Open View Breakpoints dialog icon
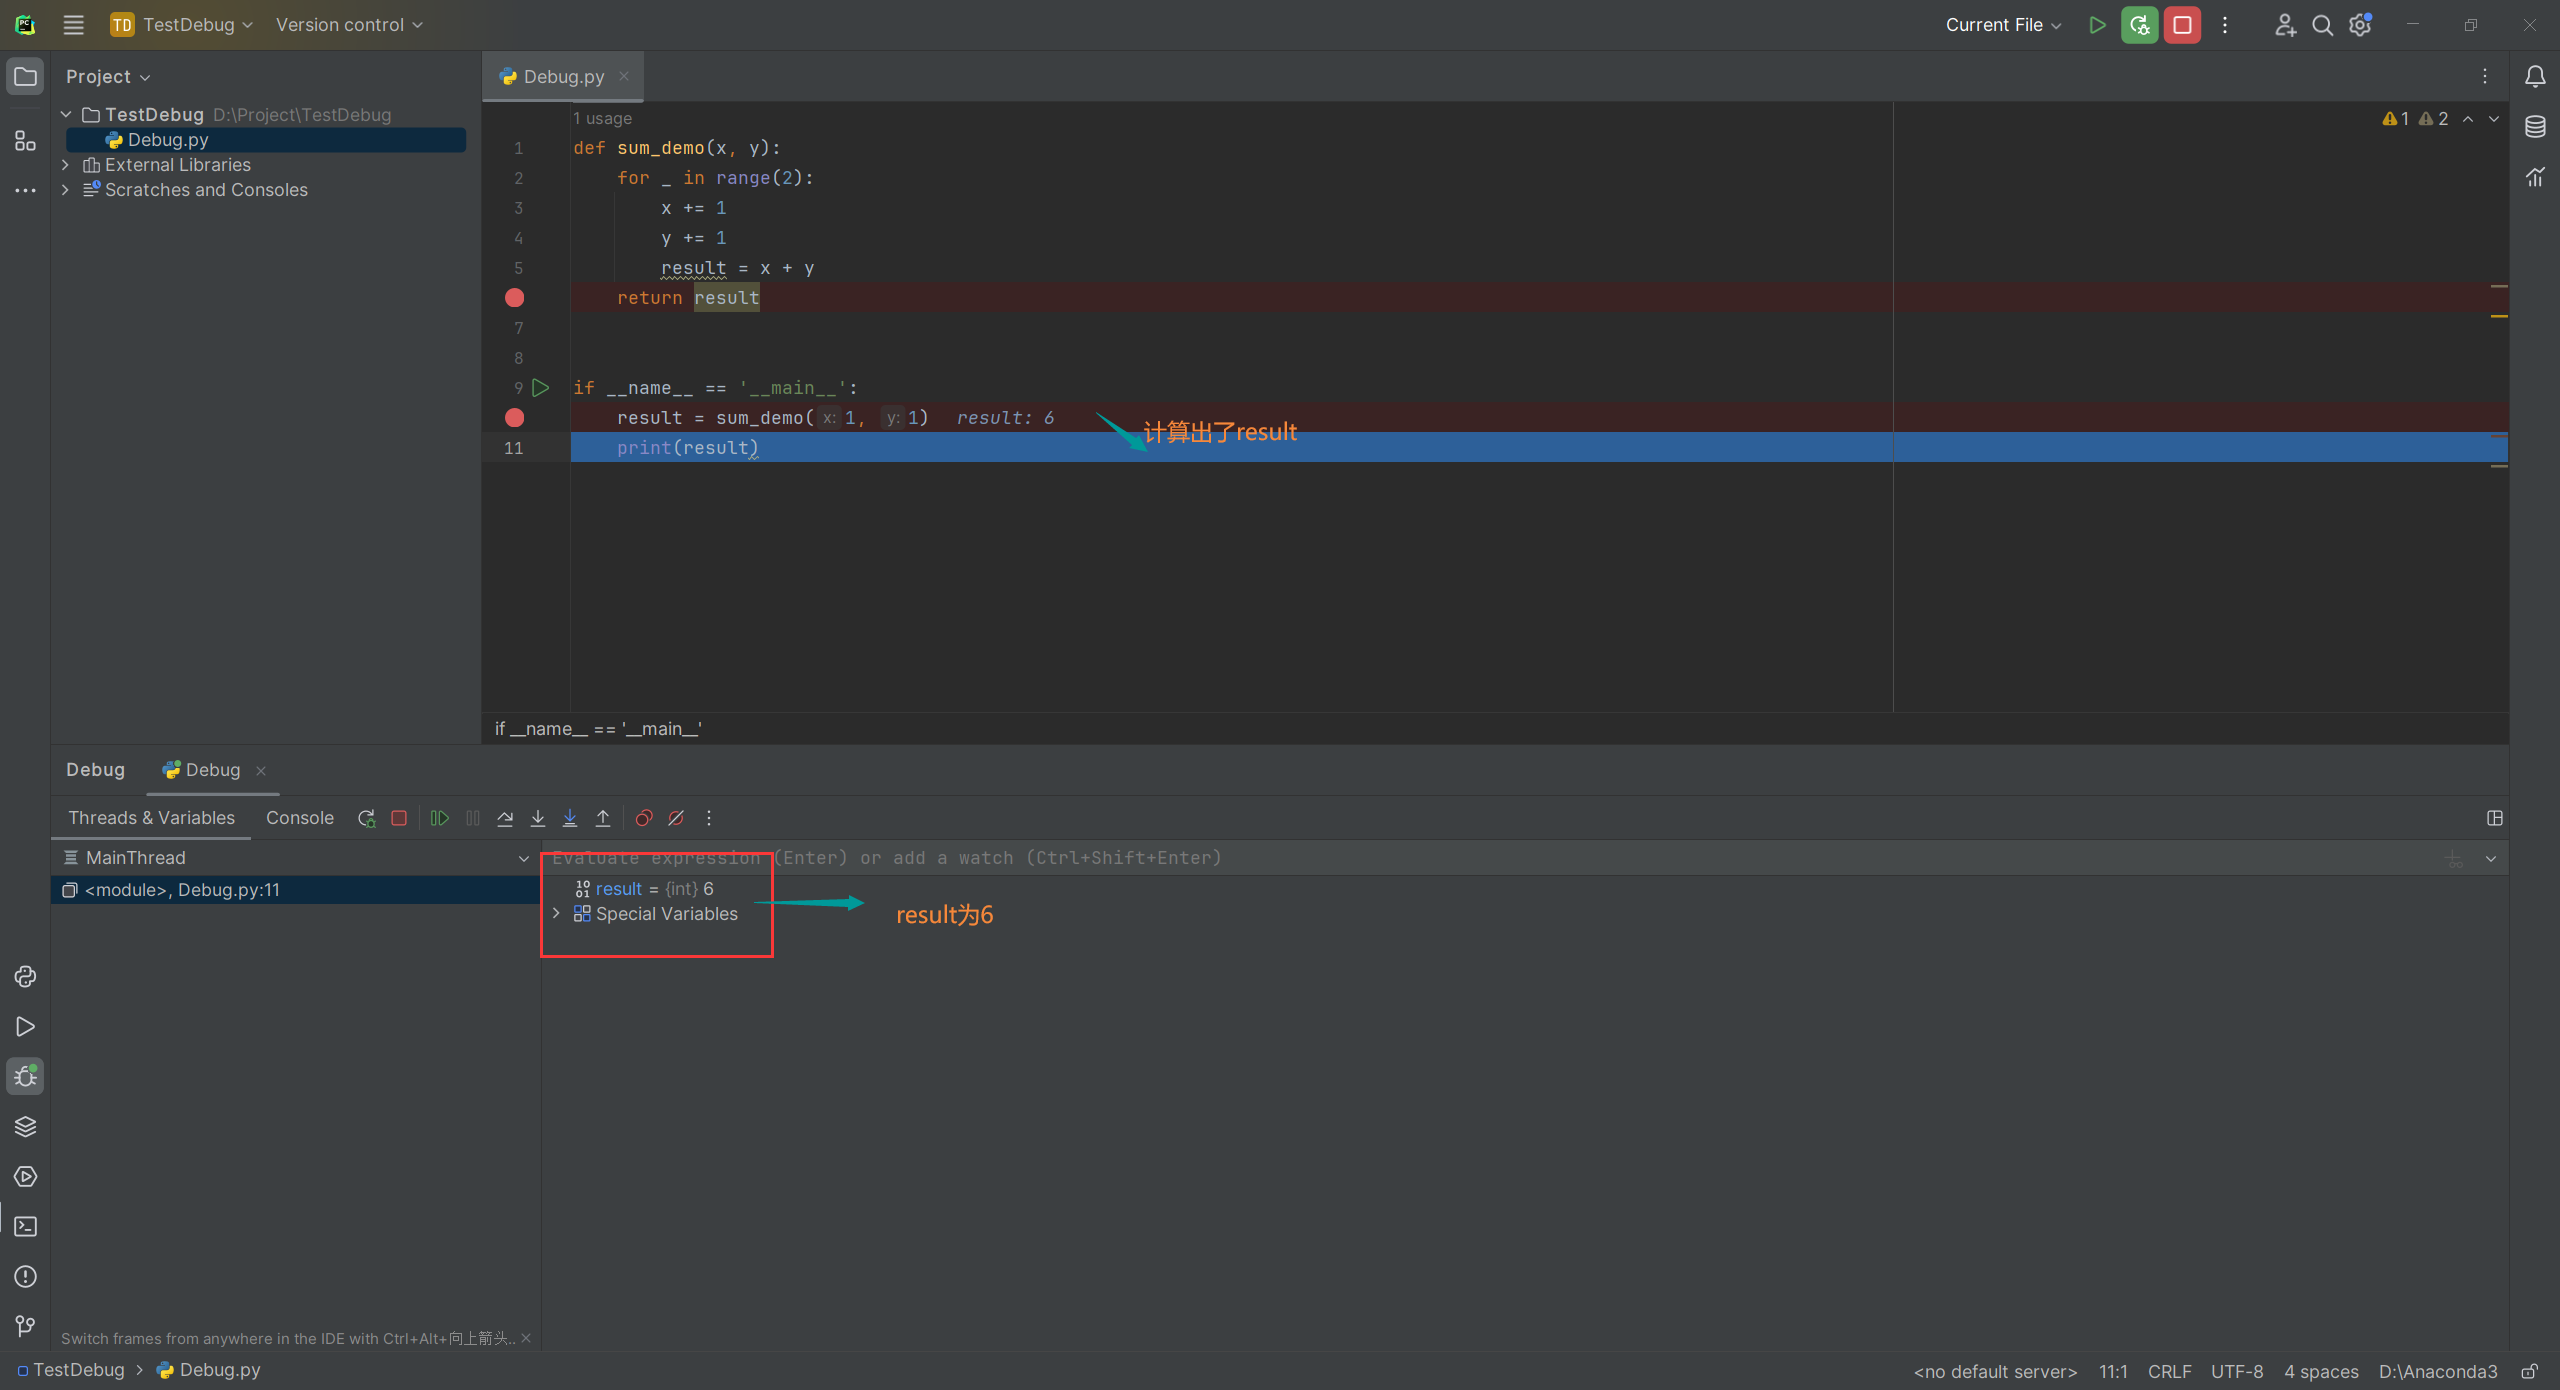This screenshot has width=2560, height=1390. tap(644, 818)
